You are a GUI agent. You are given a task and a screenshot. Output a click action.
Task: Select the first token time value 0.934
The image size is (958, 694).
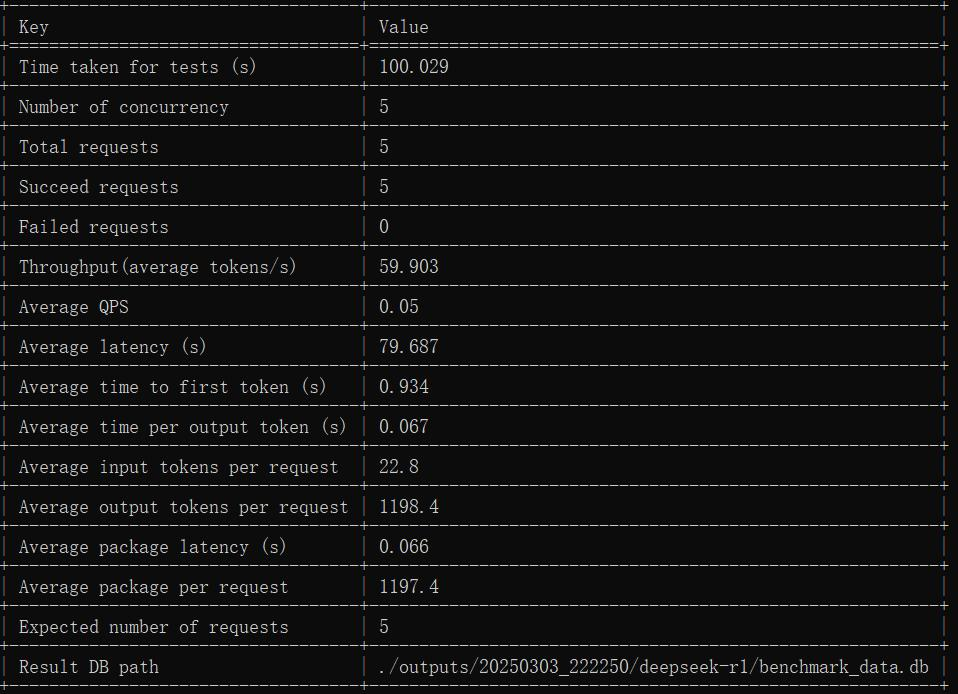click(x=404, y=387)
